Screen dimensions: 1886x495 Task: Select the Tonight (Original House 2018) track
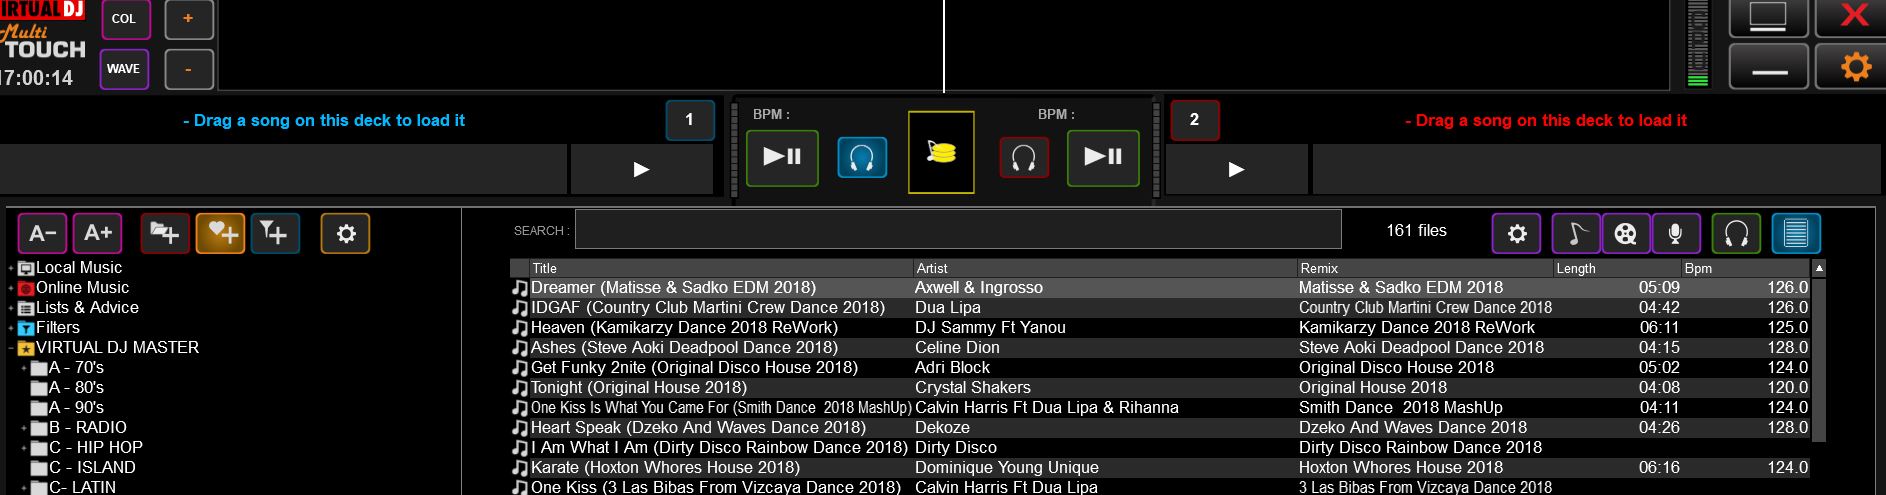1160,388
